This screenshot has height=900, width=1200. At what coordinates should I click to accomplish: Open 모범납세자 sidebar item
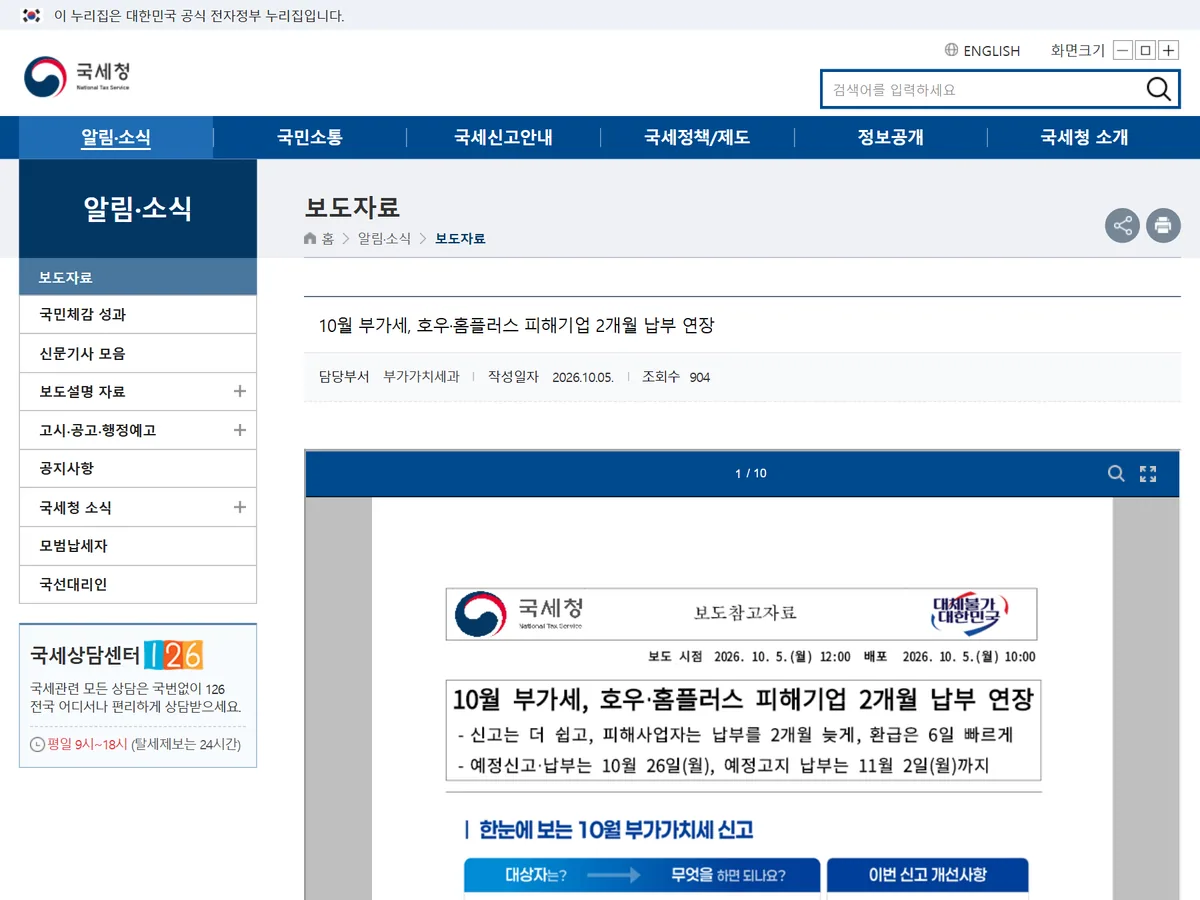(138, 546)
